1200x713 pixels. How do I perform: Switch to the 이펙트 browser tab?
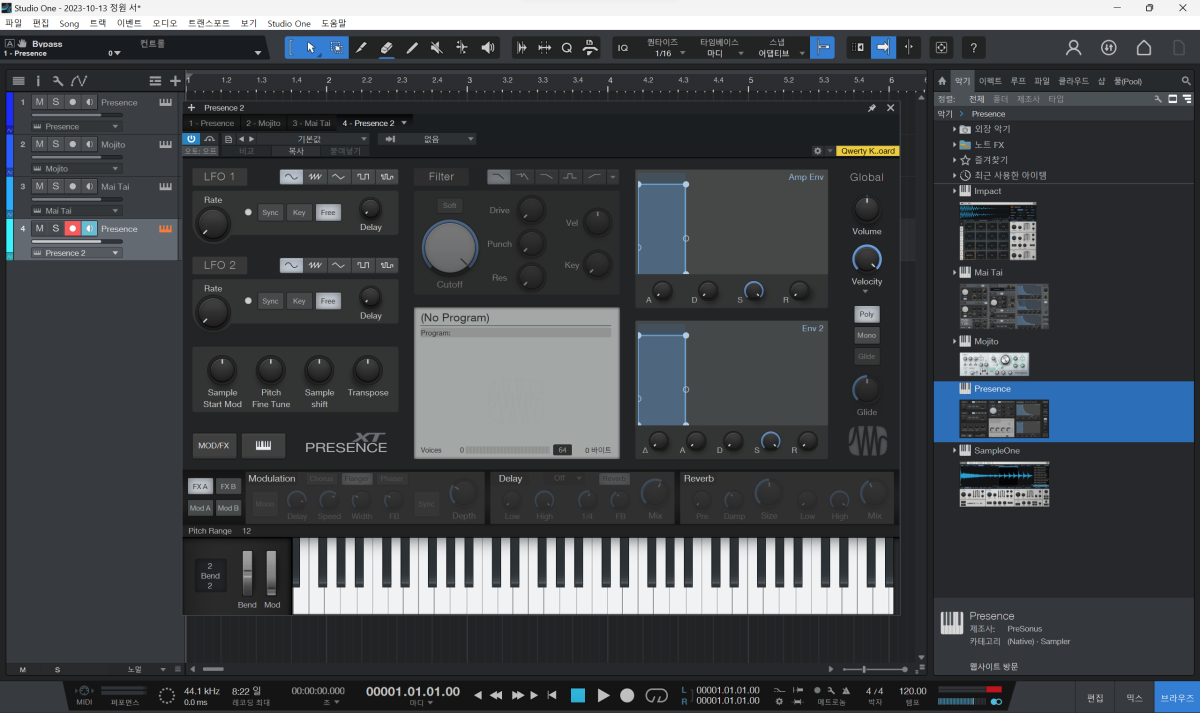click(990, 81)
